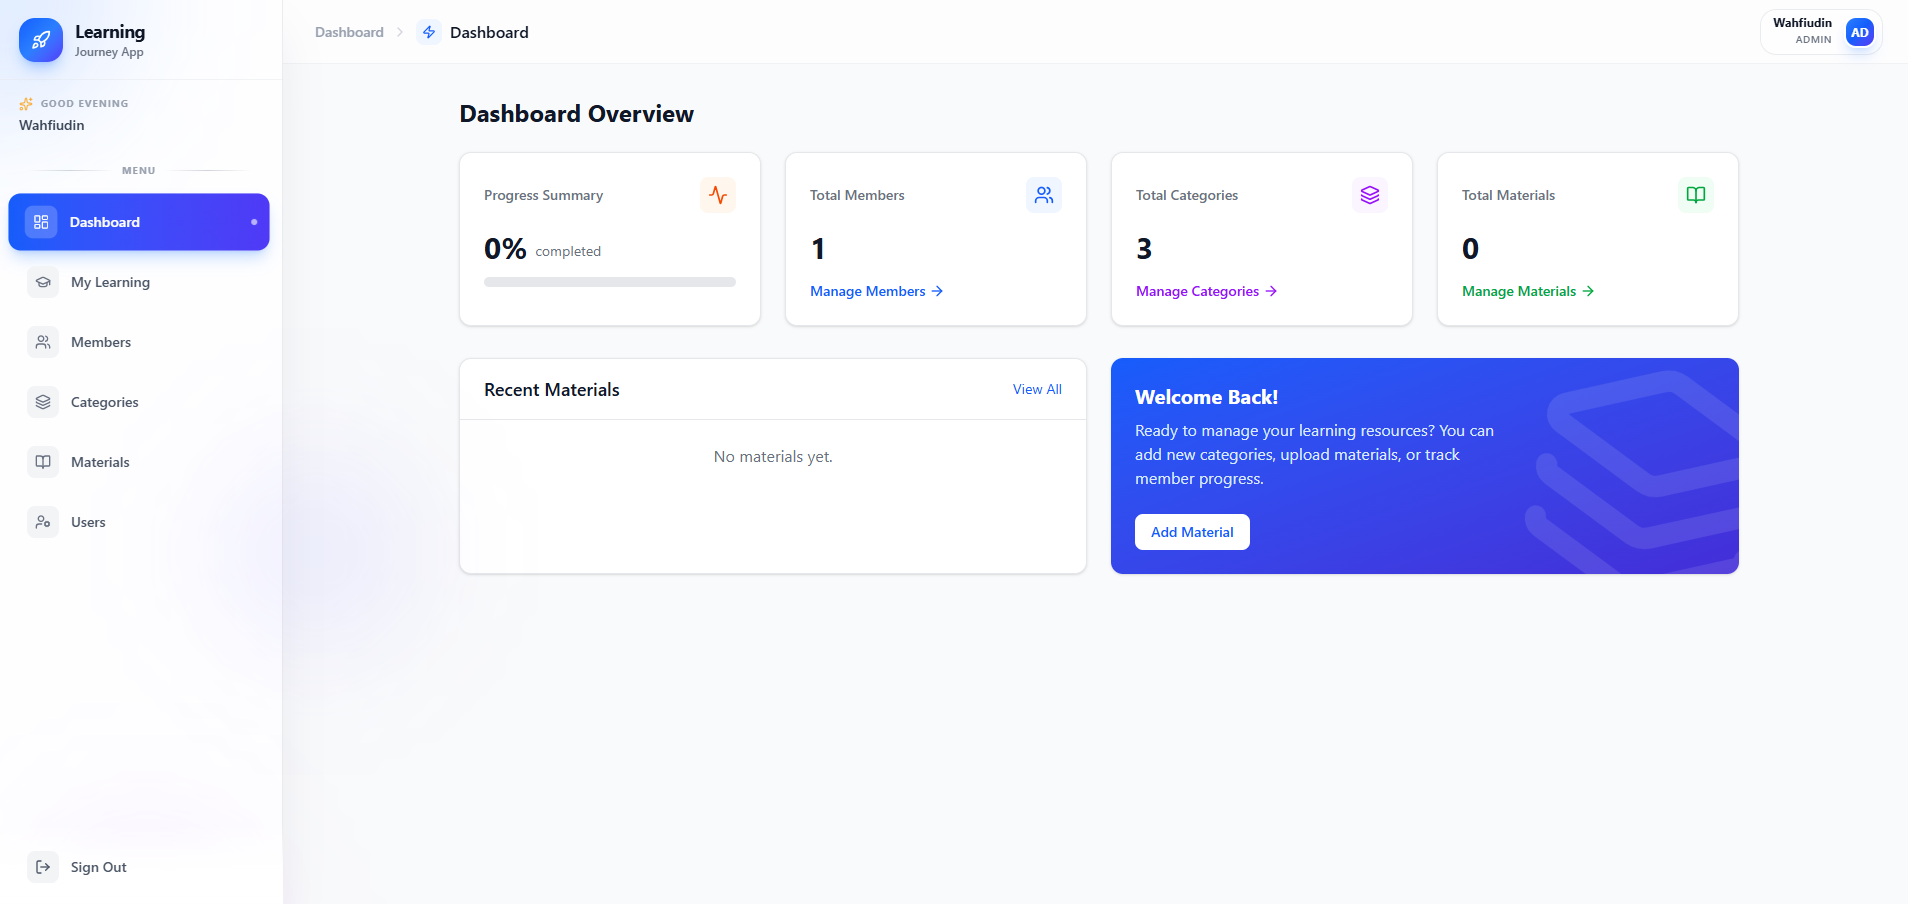Click the Wahfiudin name under the greeting
This screenshot has height=904, width=1908.
click(52, 125)
